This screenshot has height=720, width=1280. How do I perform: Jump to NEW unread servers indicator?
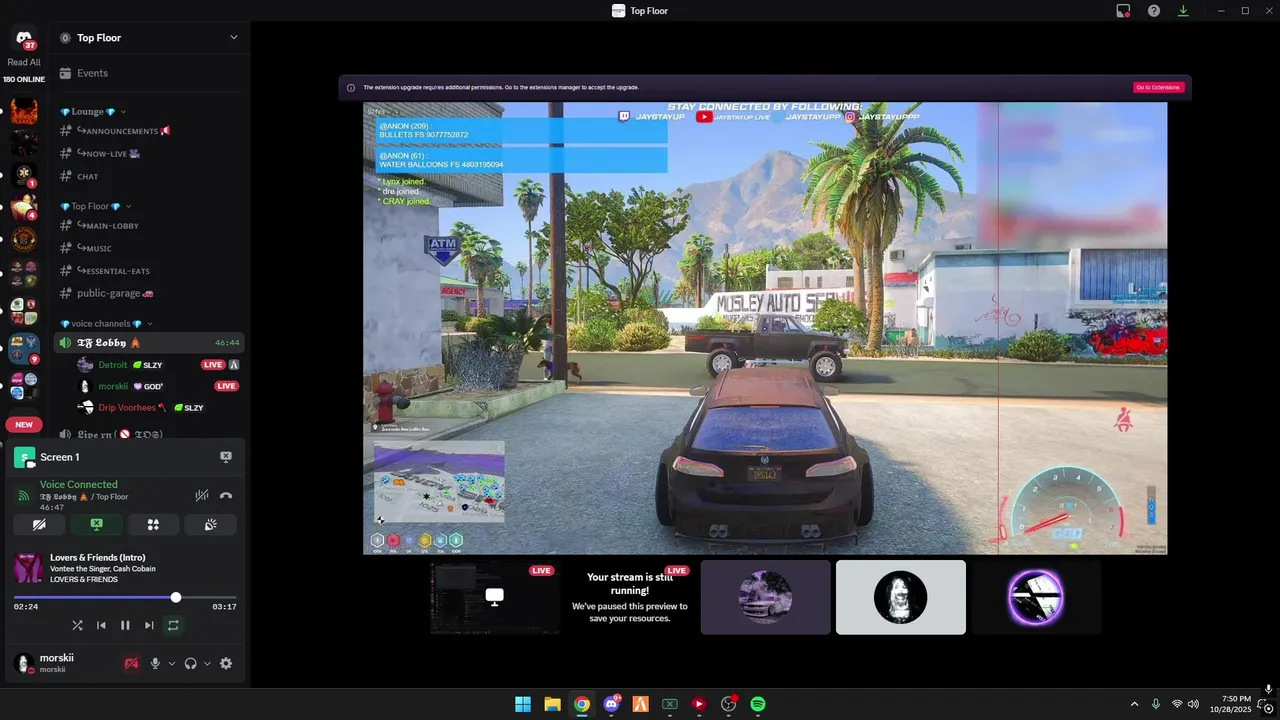click(24, 425)
